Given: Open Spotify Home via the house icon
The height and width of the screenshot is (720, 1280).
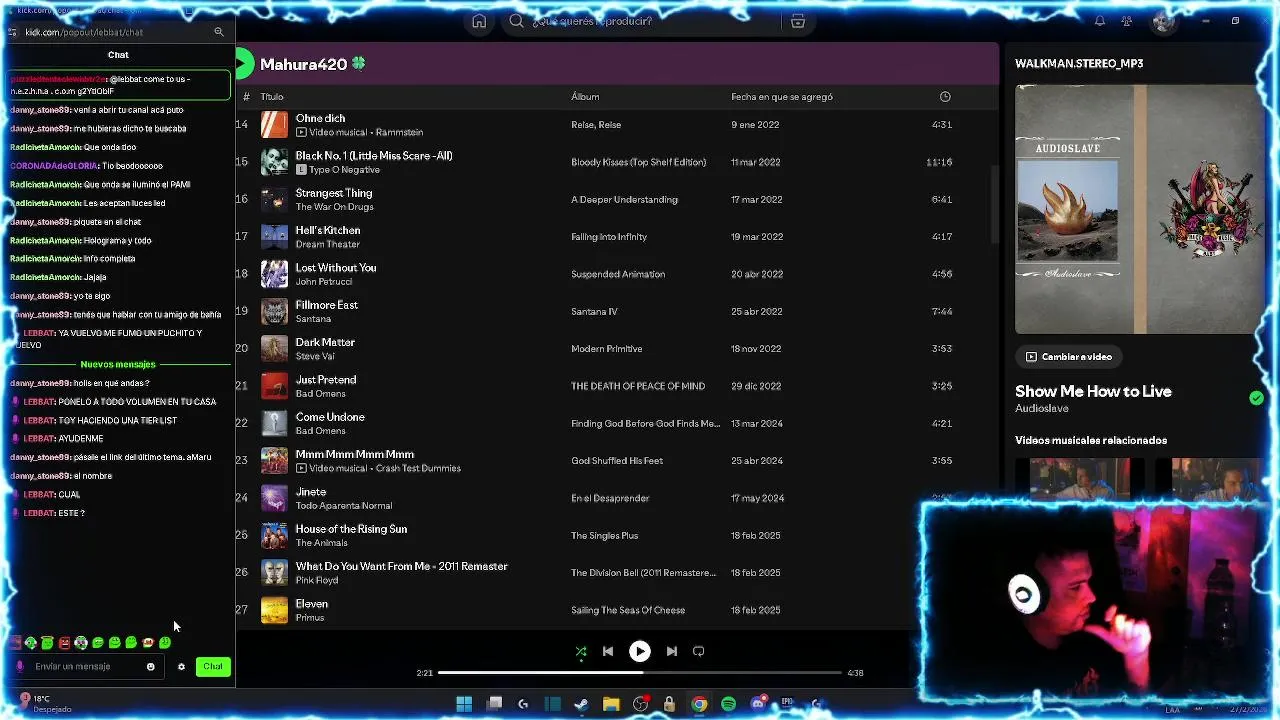Looking at the screenshot, I should 479,21.
